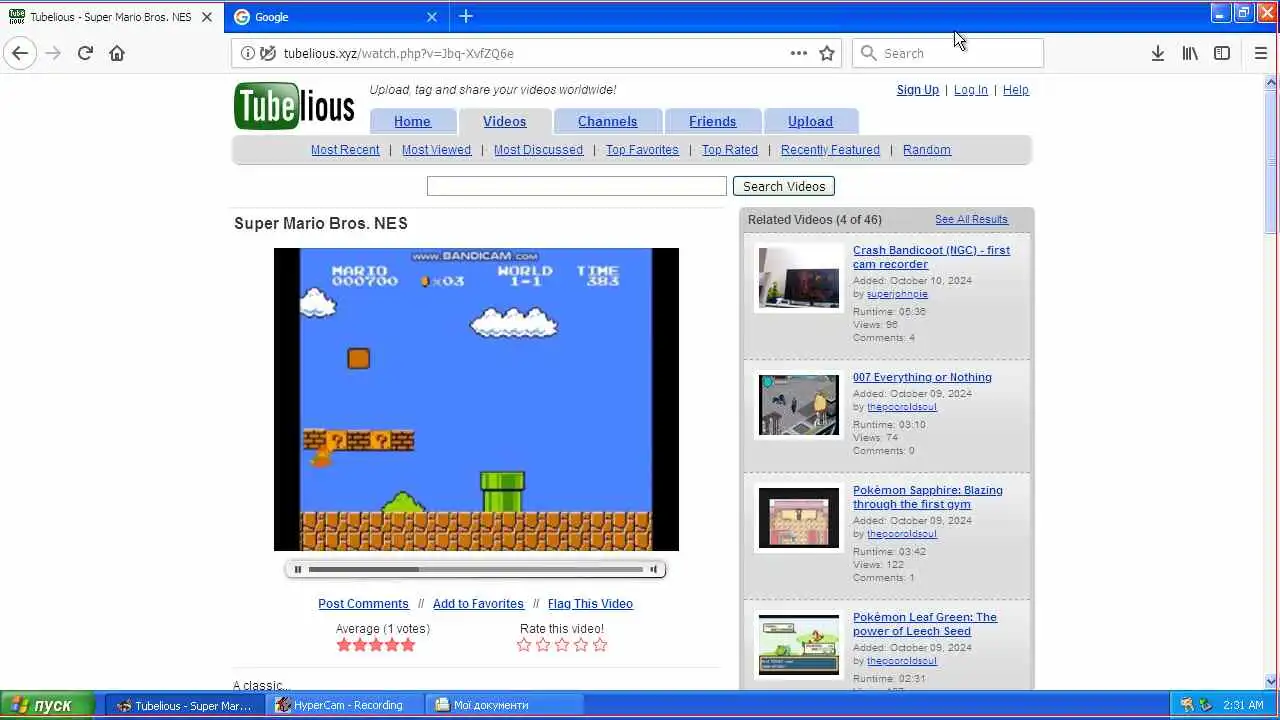Reload the page with refresh icon
This screenshot has width=1280, height=720.
pyautogui.click(x=85, y=53)
